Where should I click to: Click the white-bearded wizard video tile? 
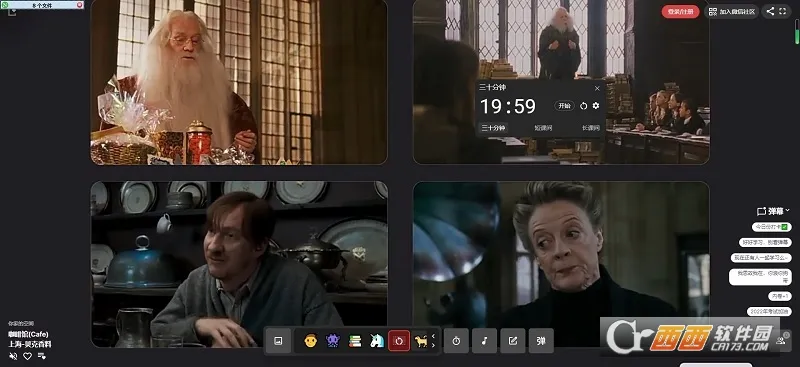[x=239, y=82]
